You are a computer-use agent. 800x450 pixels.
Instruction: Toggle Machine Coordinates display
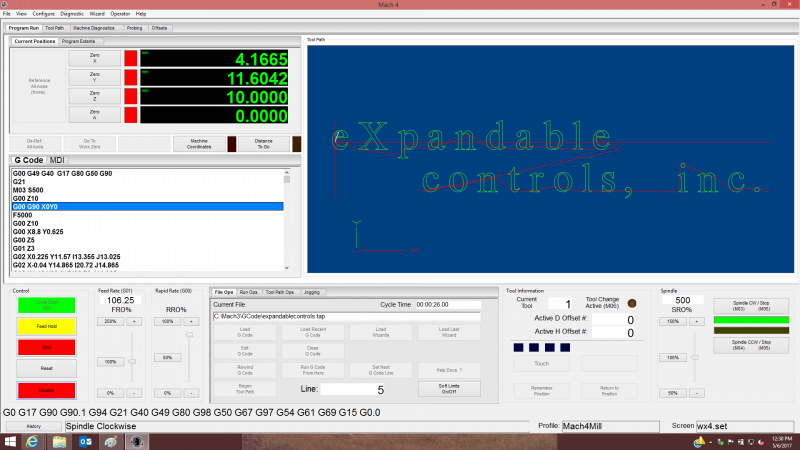[199, 144]
